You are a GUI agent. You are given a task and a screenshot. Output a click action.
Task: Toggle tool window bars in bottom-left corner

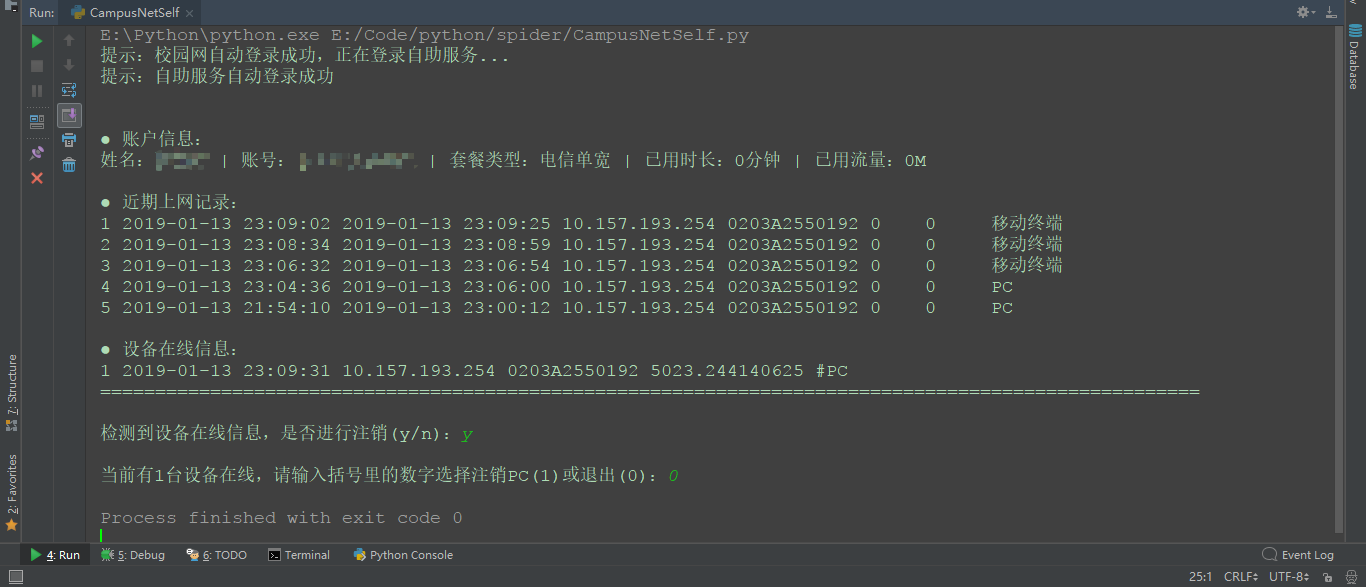click(x=15, y=577)
